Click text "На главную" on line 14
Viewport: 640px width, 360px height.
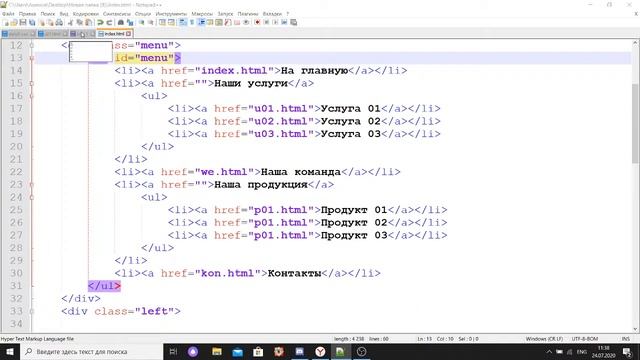click(314, 71)
